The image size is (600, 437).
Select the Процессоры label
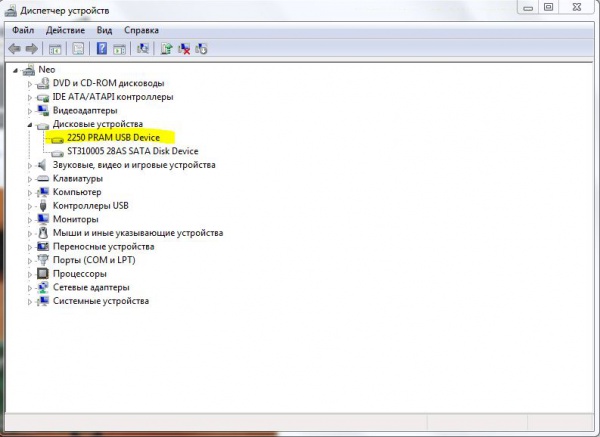pos(80,274)
